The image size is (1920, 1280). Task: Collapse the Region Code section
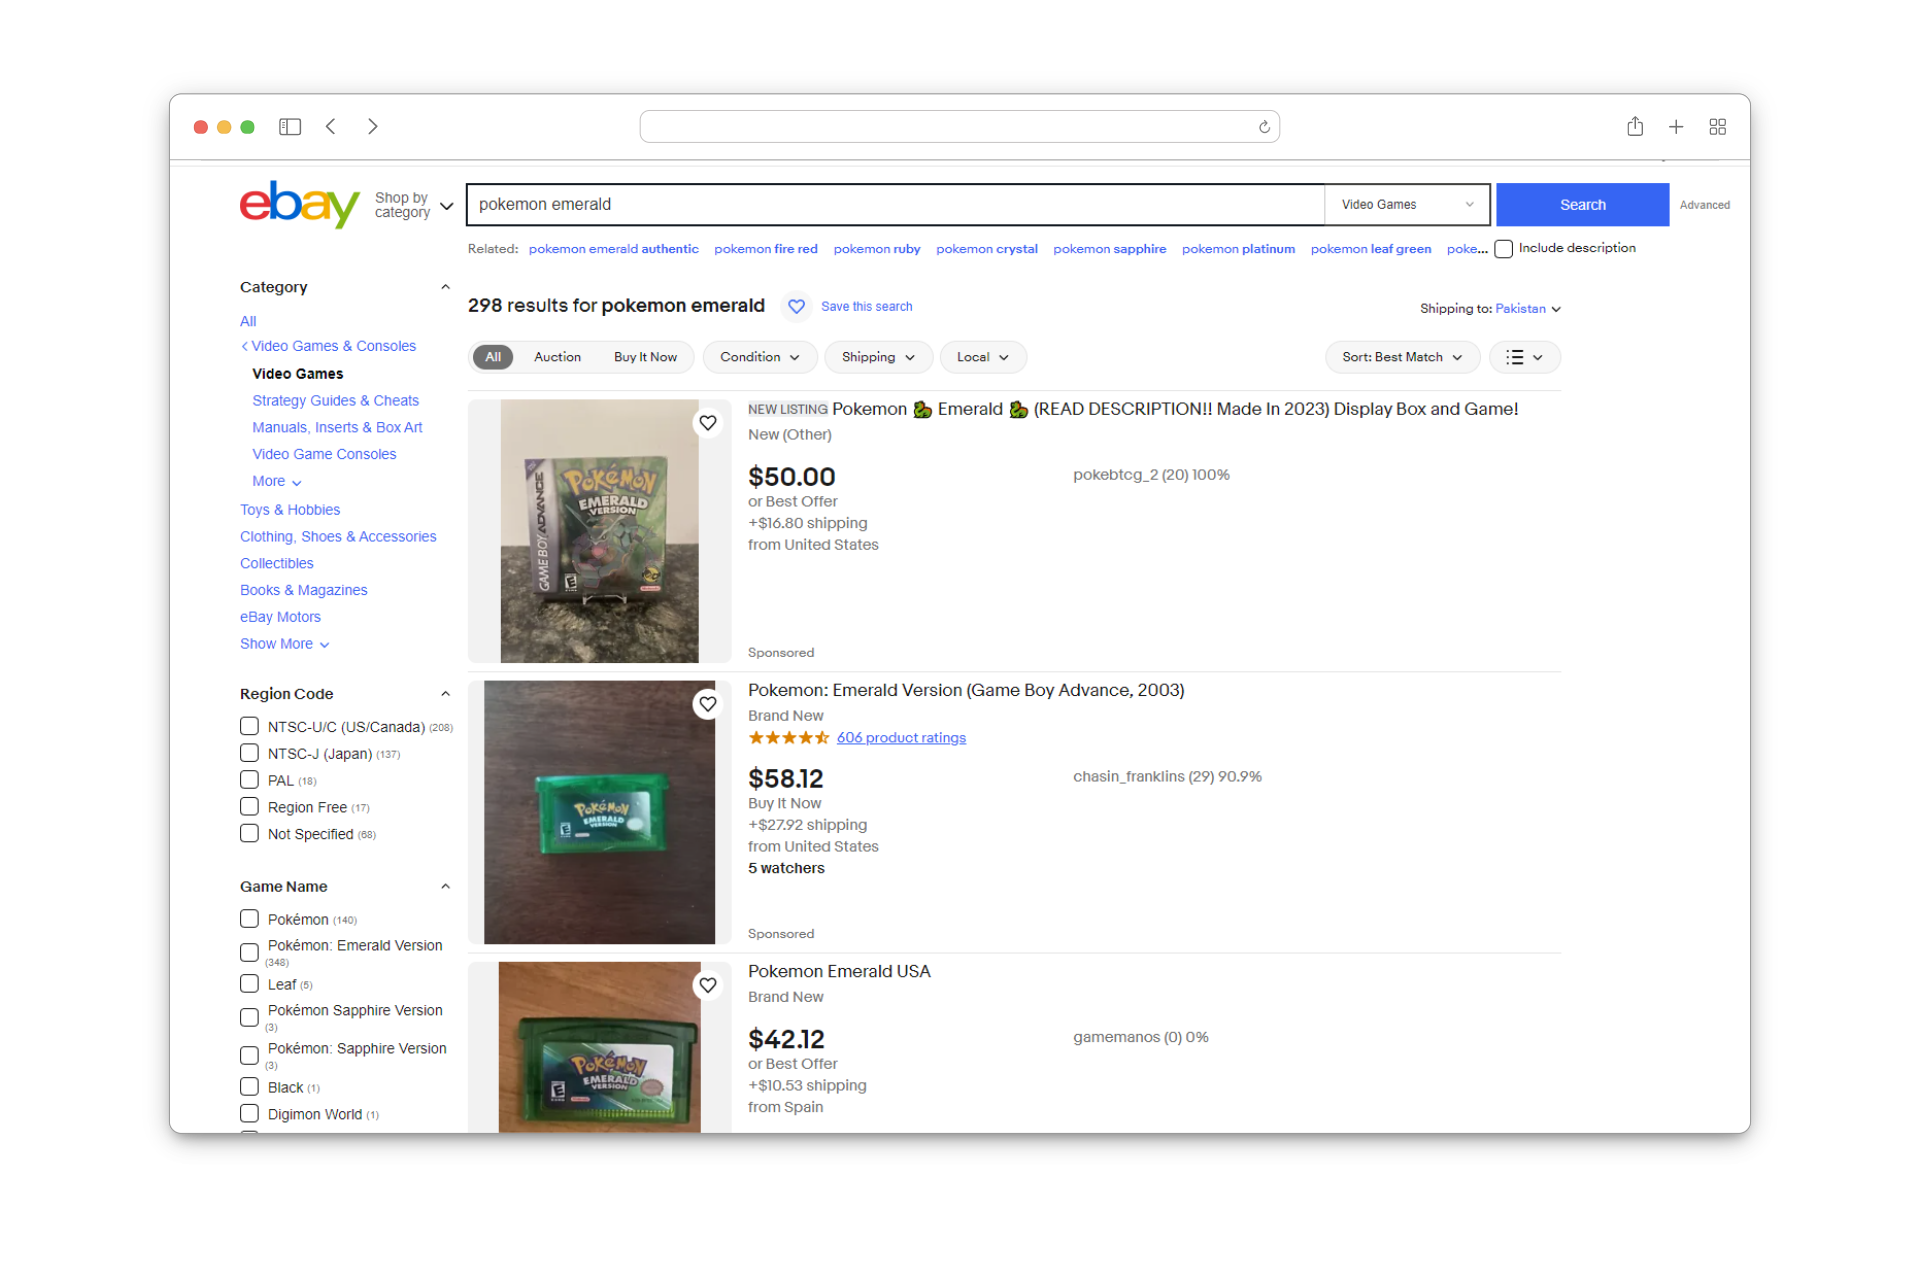(x=445, y=693)
